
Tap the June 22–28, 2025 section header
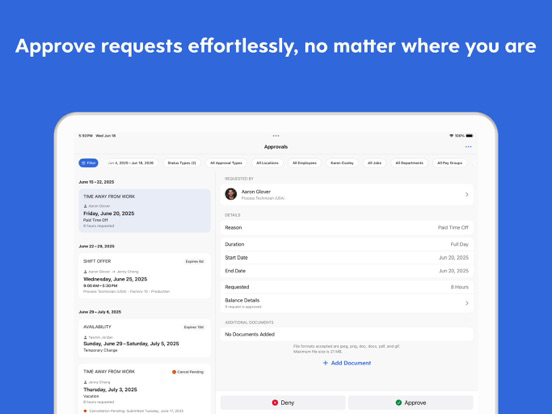[97, 246]
